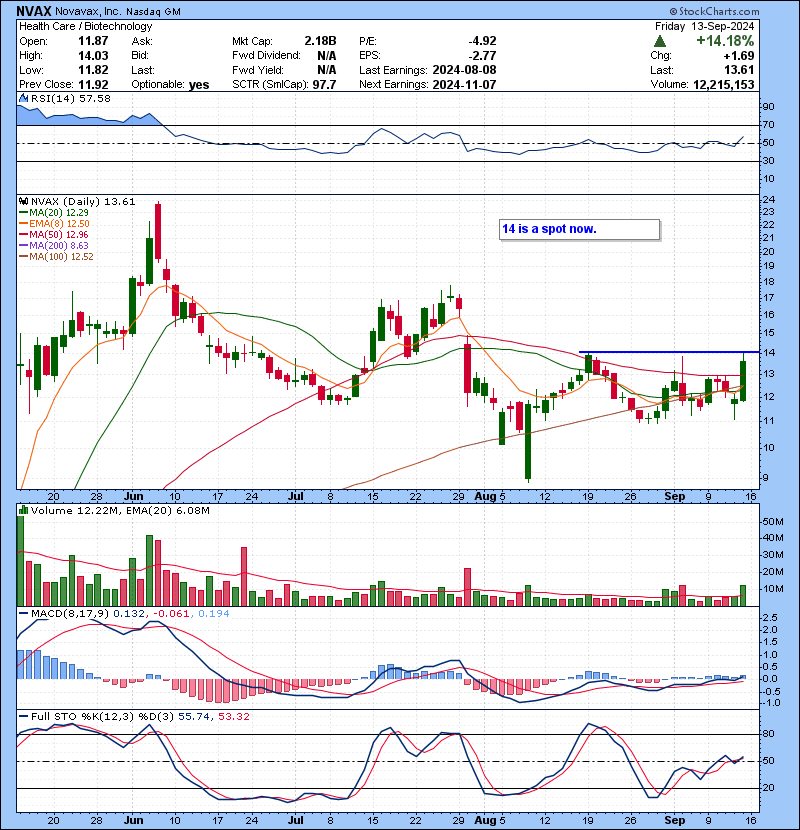Click the High value 14.03
Viewport: 800px width, 830px height.
[x=93, y=56]
